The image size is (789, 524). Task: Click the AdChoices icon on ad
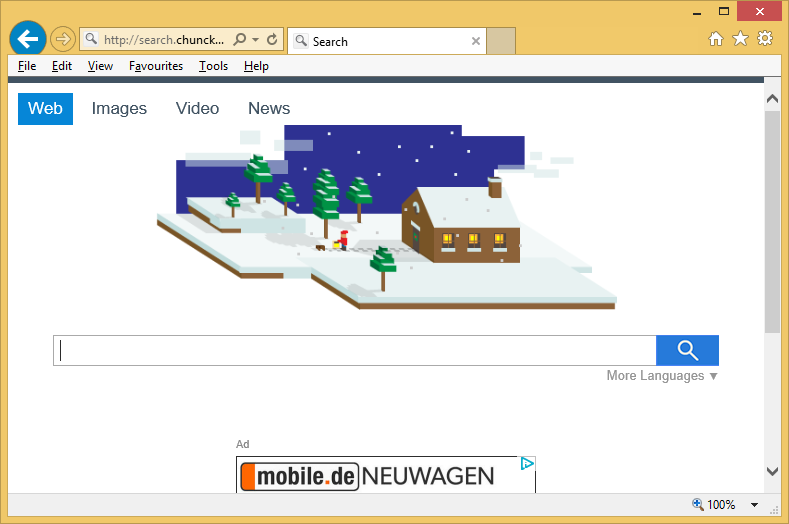tap(527, 463)
